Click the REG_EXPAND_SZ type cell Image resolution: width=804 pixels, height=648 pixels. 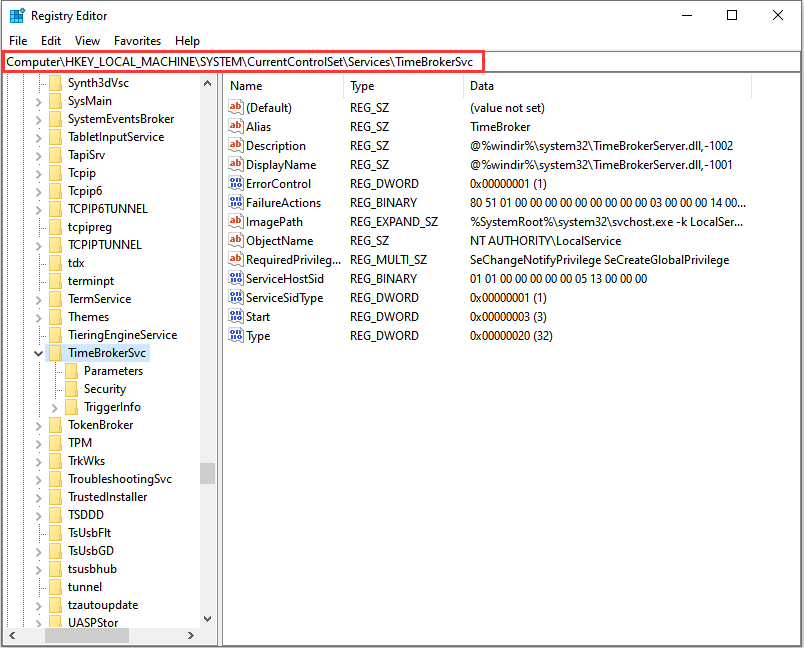[394, 221]
